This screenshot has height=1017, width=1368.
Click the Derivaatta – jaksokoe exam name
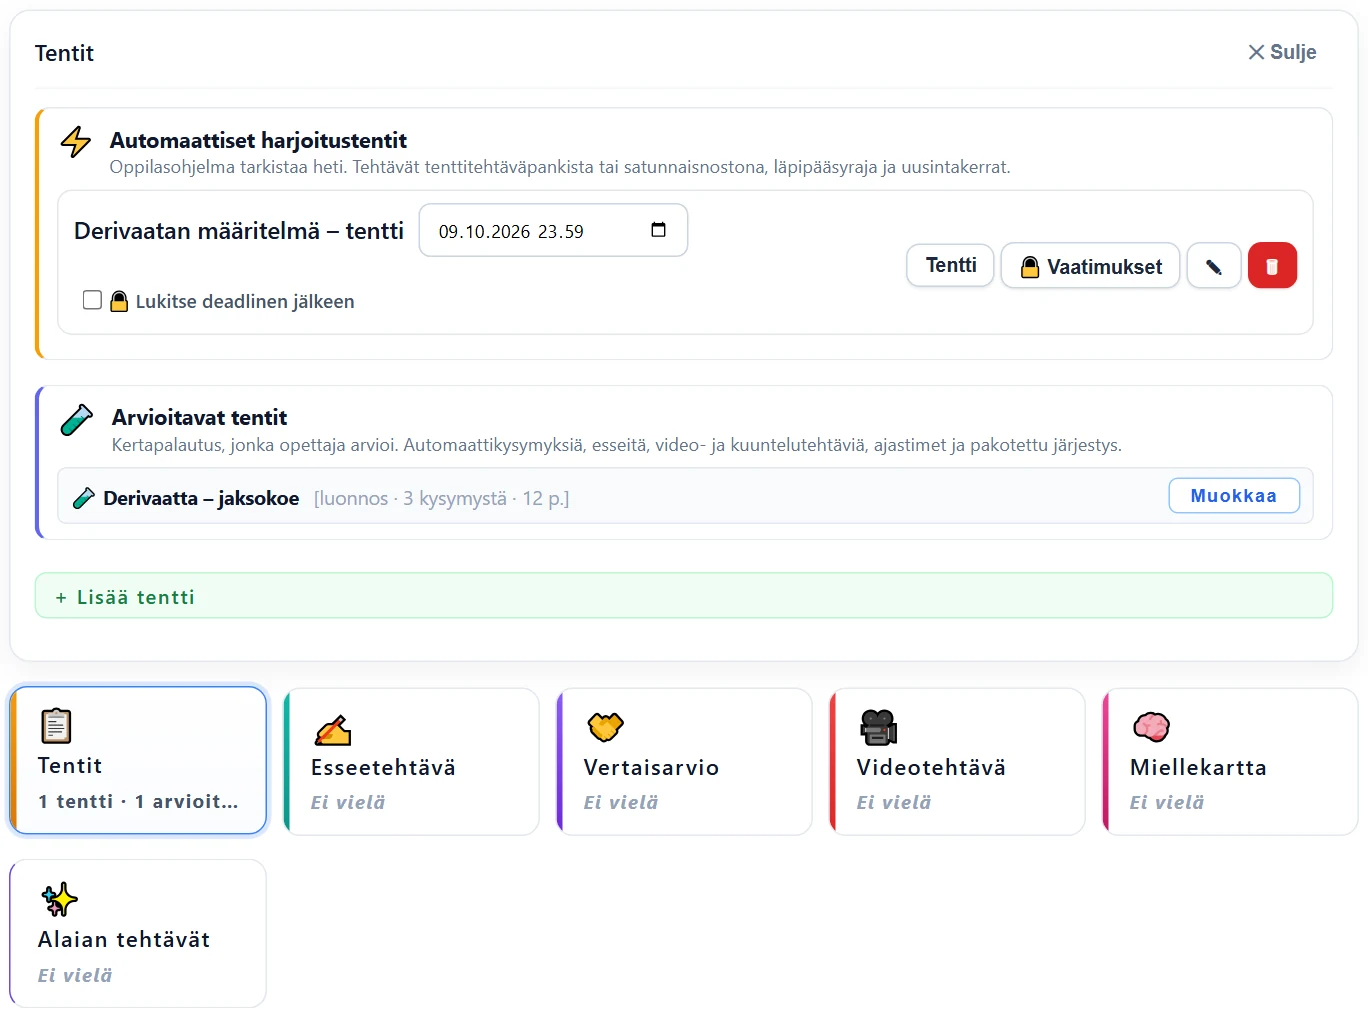pos(201,498)
